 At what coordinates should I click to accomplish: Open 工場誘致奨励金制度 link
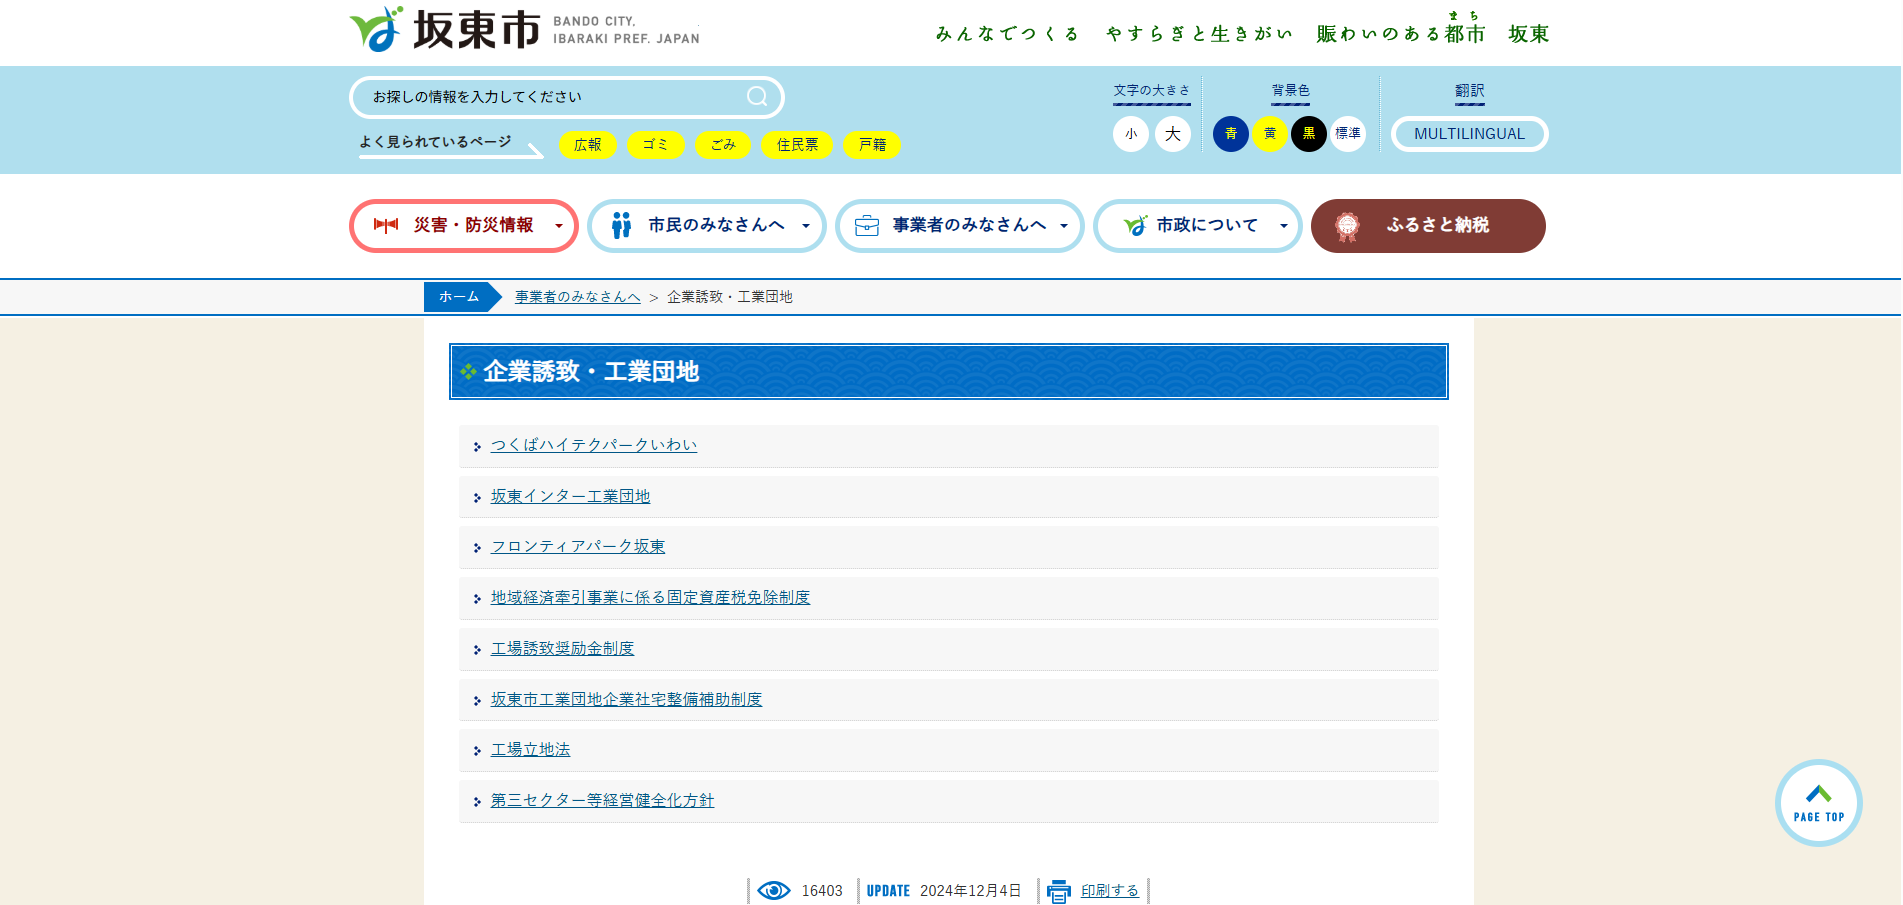[562, 648]
